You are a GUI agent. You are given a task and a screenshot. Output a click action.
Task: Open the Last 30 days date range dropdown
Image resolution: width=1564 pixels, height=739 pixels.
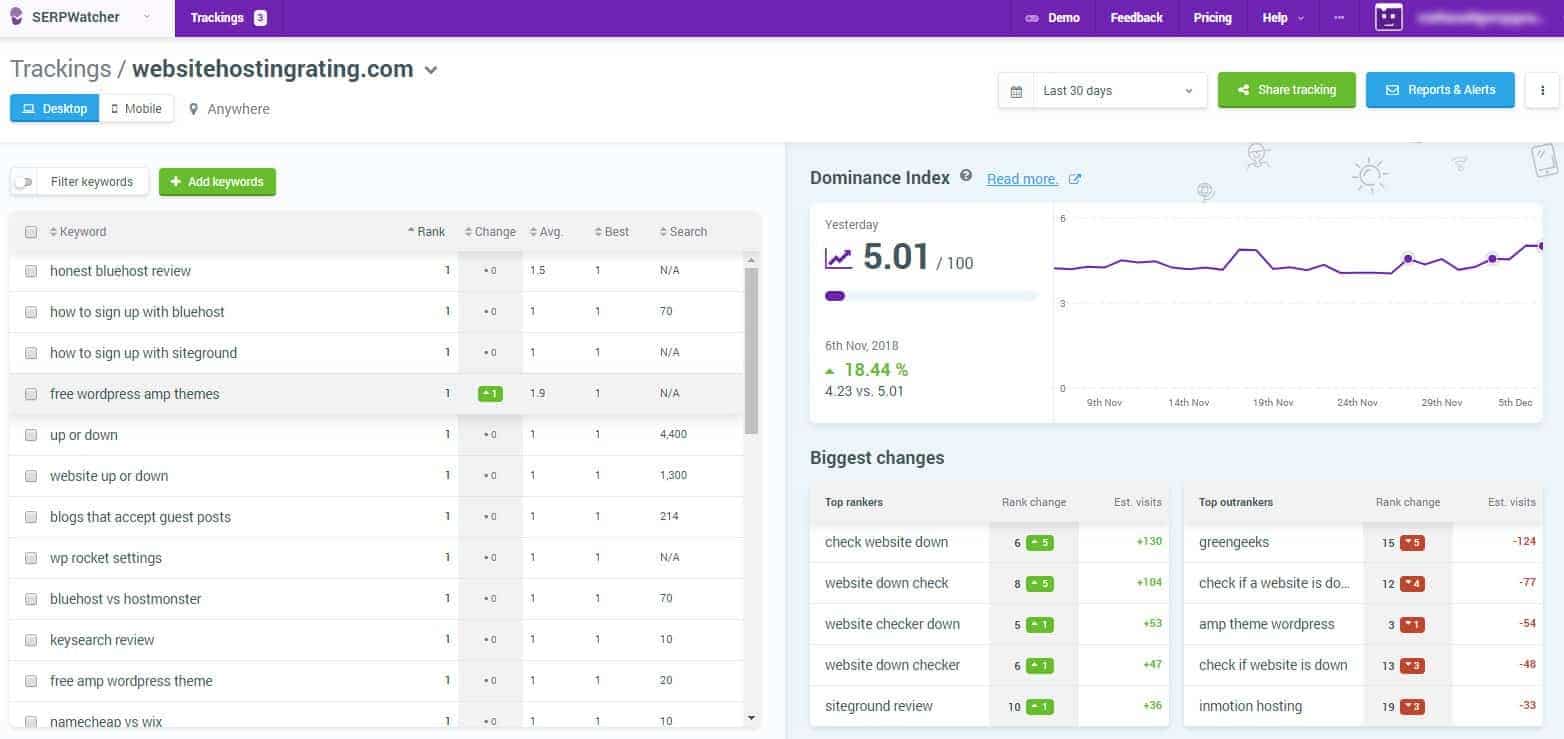coord(1102,90)
